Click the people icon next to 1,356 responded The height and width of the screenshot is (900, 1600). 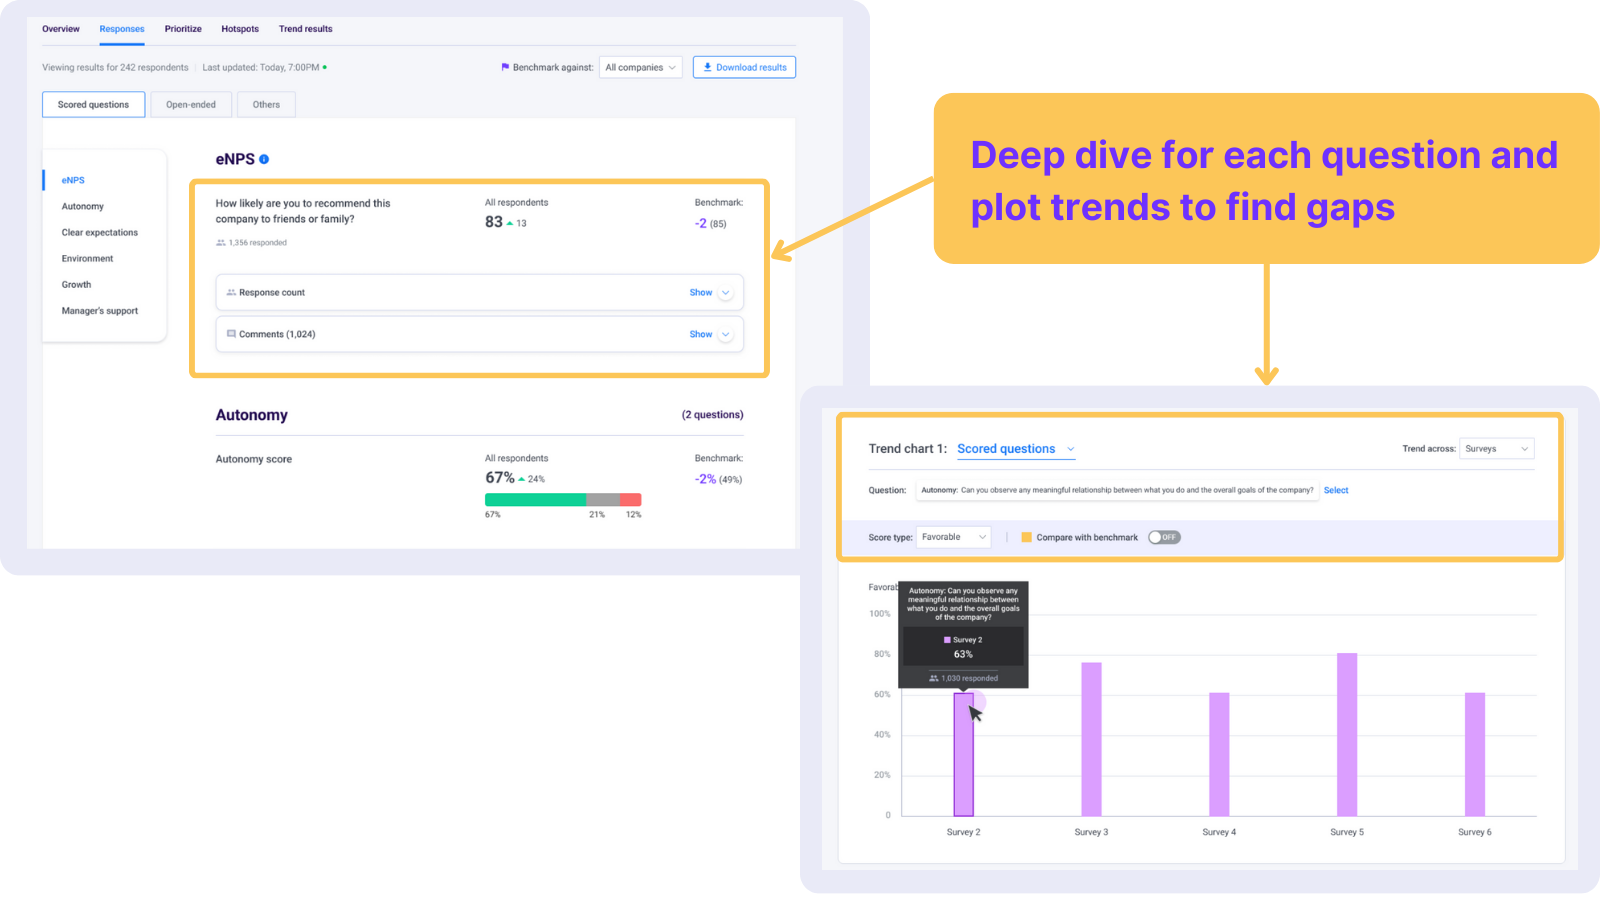tap(219, 242)
